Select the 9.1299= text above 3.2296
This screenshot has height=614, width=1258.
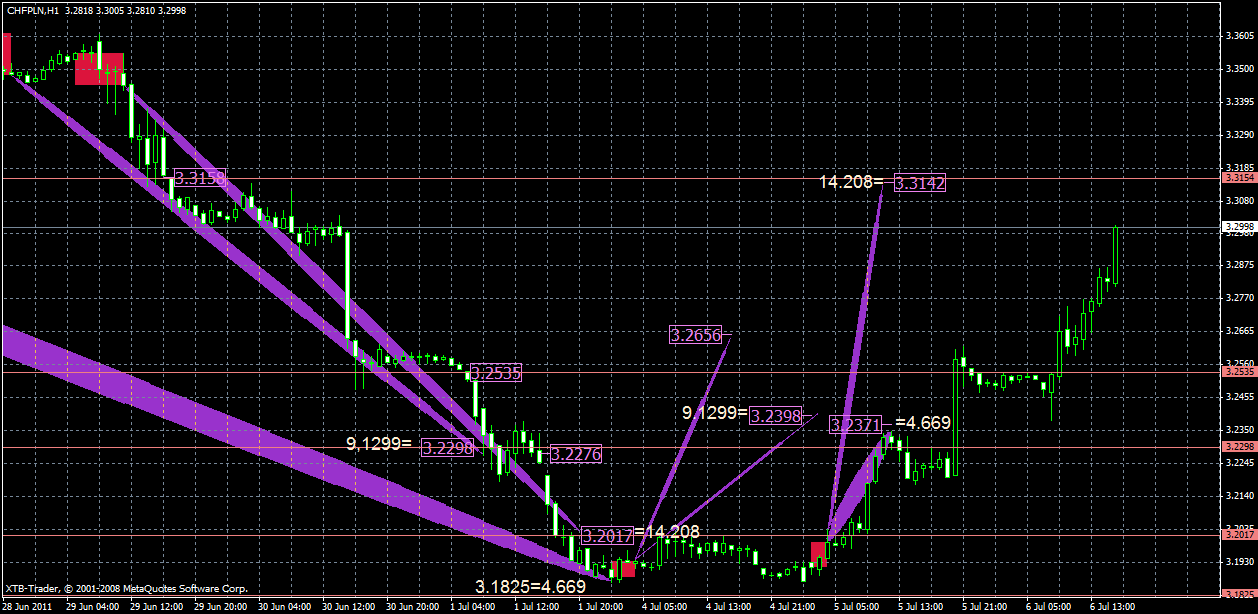click(x=381, y=445)
